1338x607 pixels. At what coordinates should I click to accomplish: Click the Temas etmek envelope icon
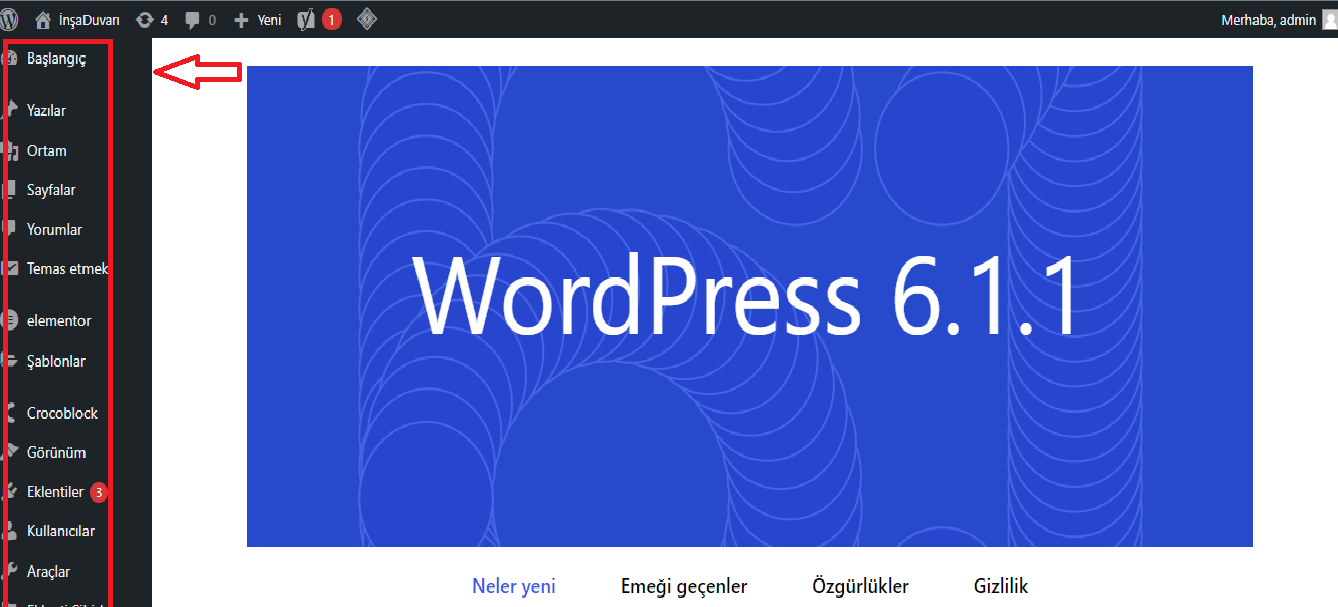coord(11,269)
